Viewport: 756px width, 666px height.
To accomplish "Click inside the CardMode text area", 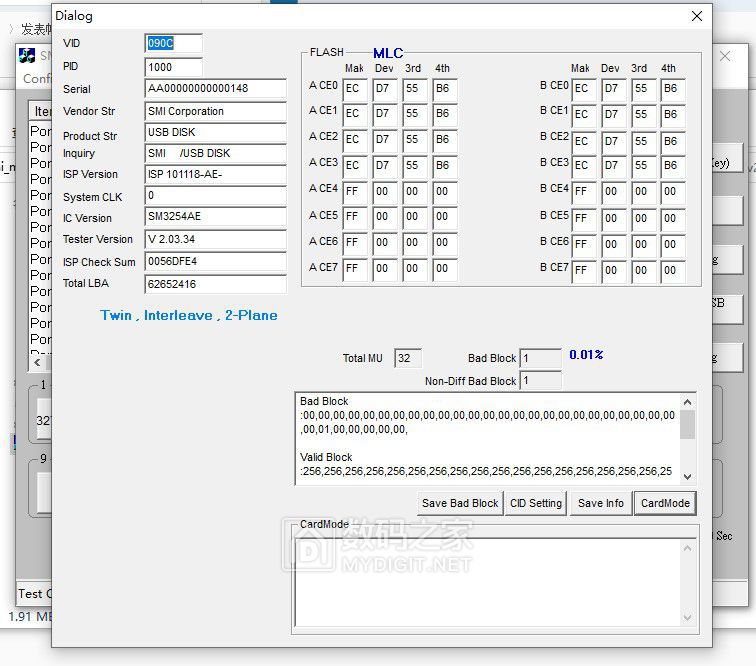I will pyautogui.click(x=487, y=583).
